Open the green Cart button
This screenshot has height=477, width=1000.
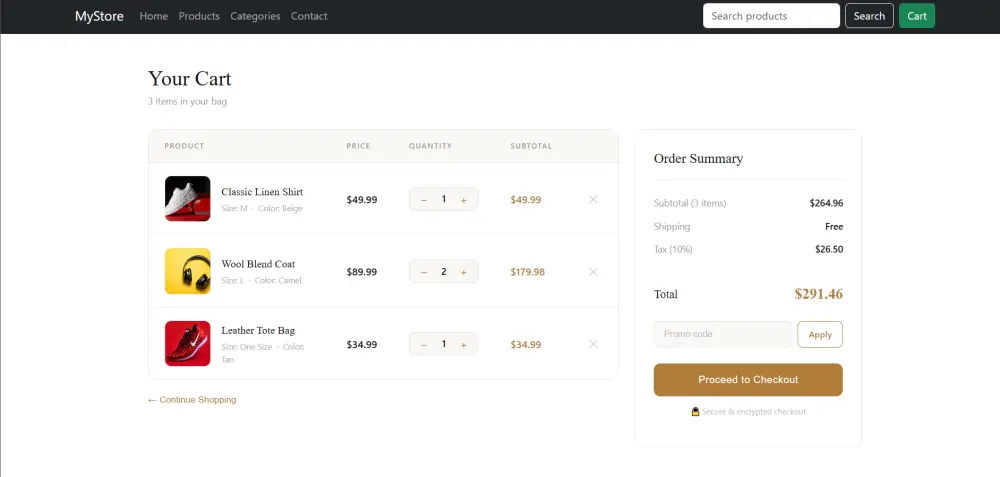click(x=917, y=16)
